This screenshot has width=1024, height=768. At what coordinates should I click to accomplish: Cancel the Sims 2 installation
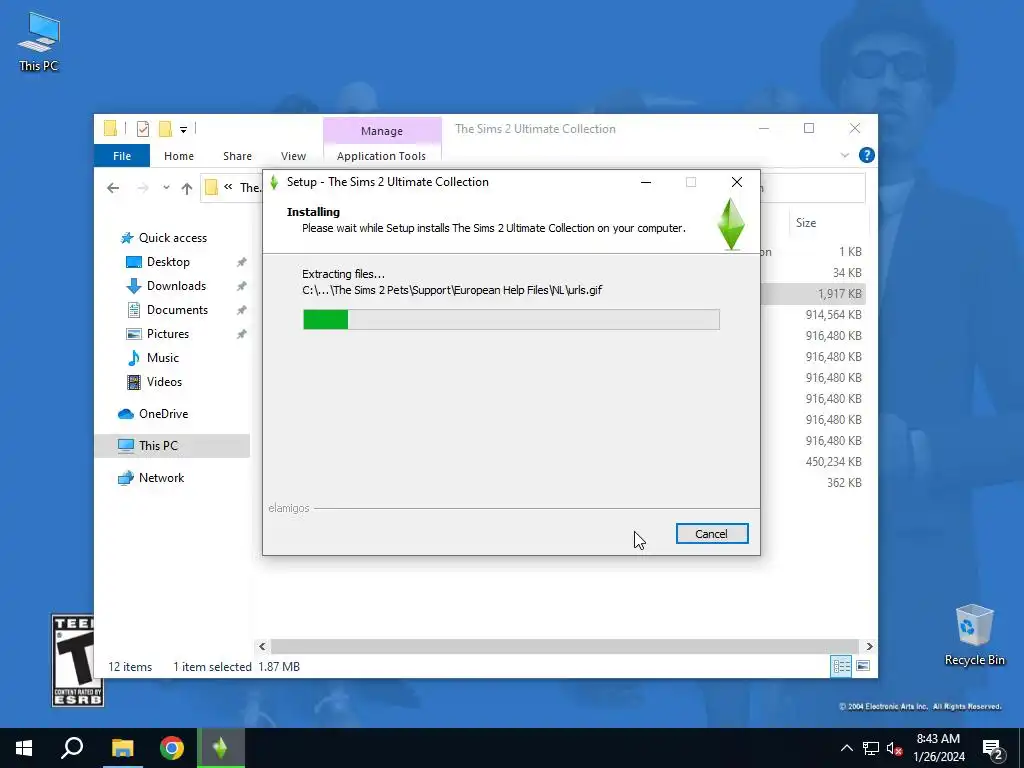click(x=712, y=534)
